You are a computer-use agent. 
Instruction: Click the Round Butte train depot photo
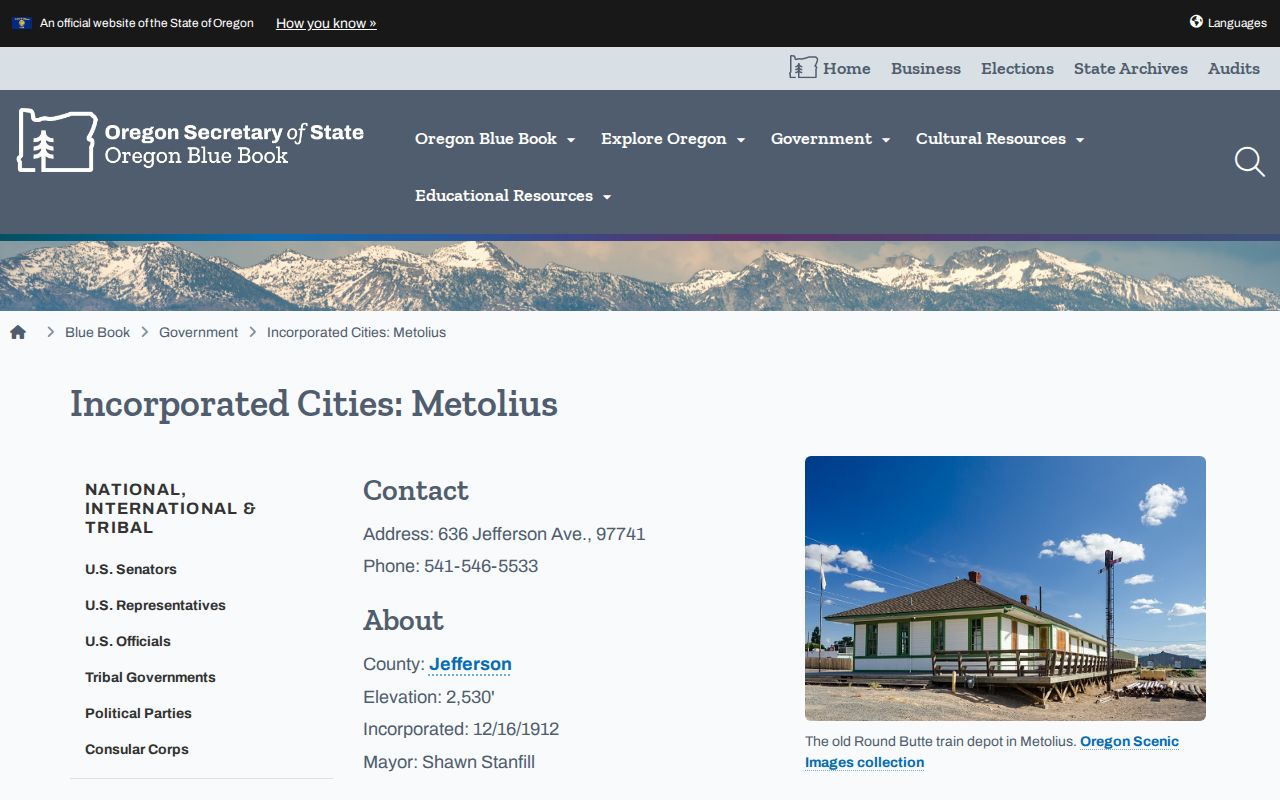1005,588
